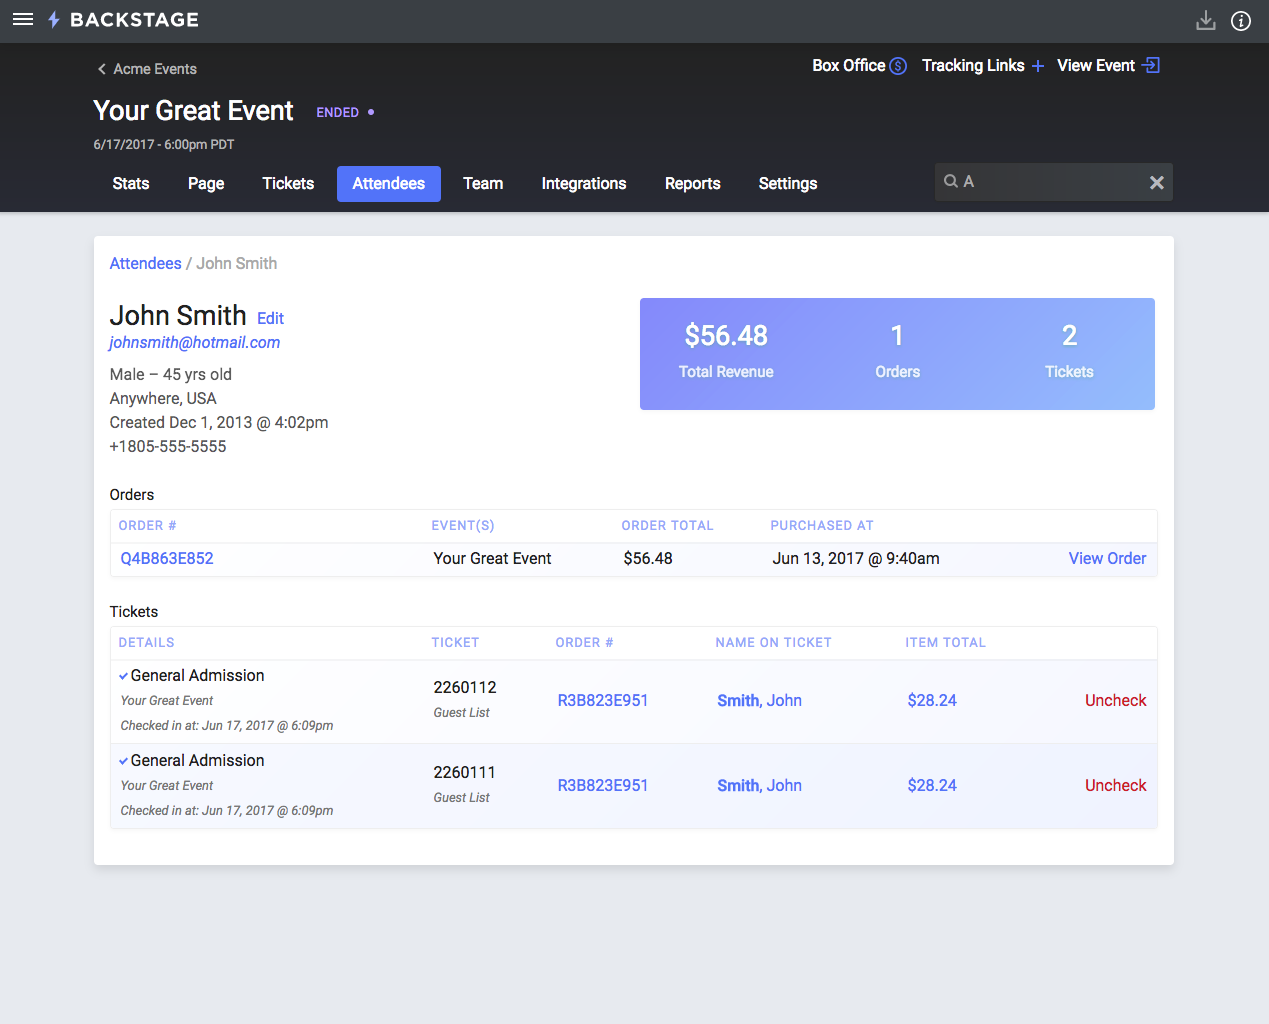
Task: Click the $28.24 total for ticket 2260112
Action: point(932,701)
